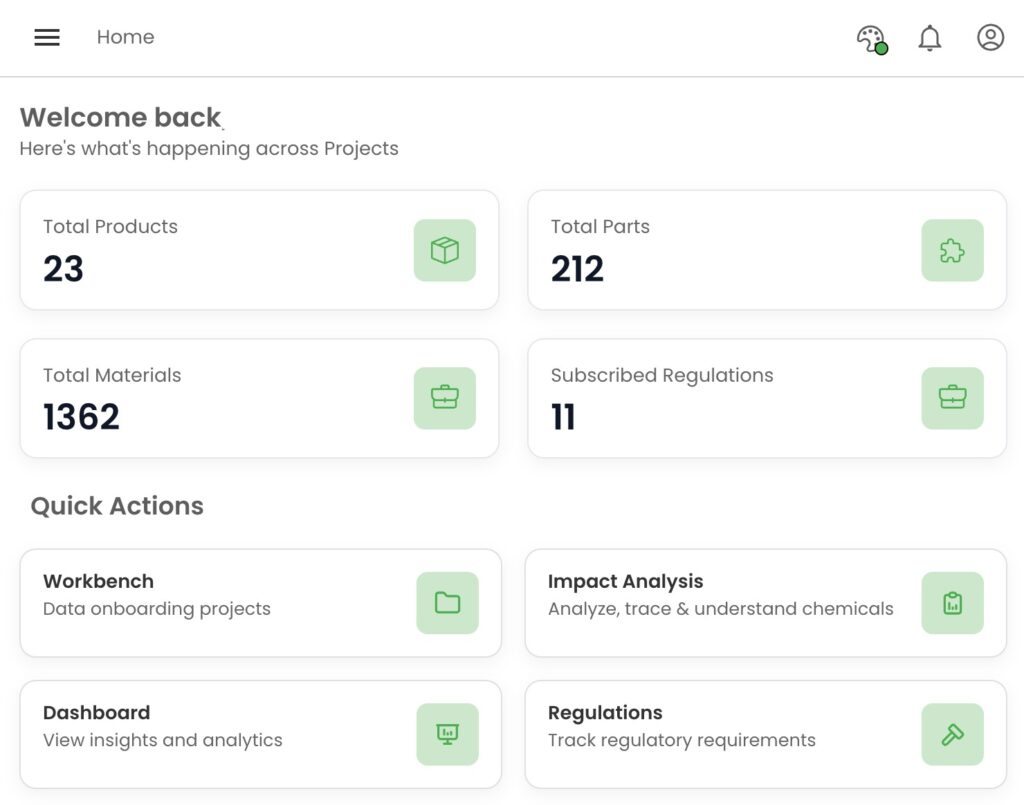Open the hamburger navigation menu
The width and height of the screenshot is (1024, 805).
47,38
